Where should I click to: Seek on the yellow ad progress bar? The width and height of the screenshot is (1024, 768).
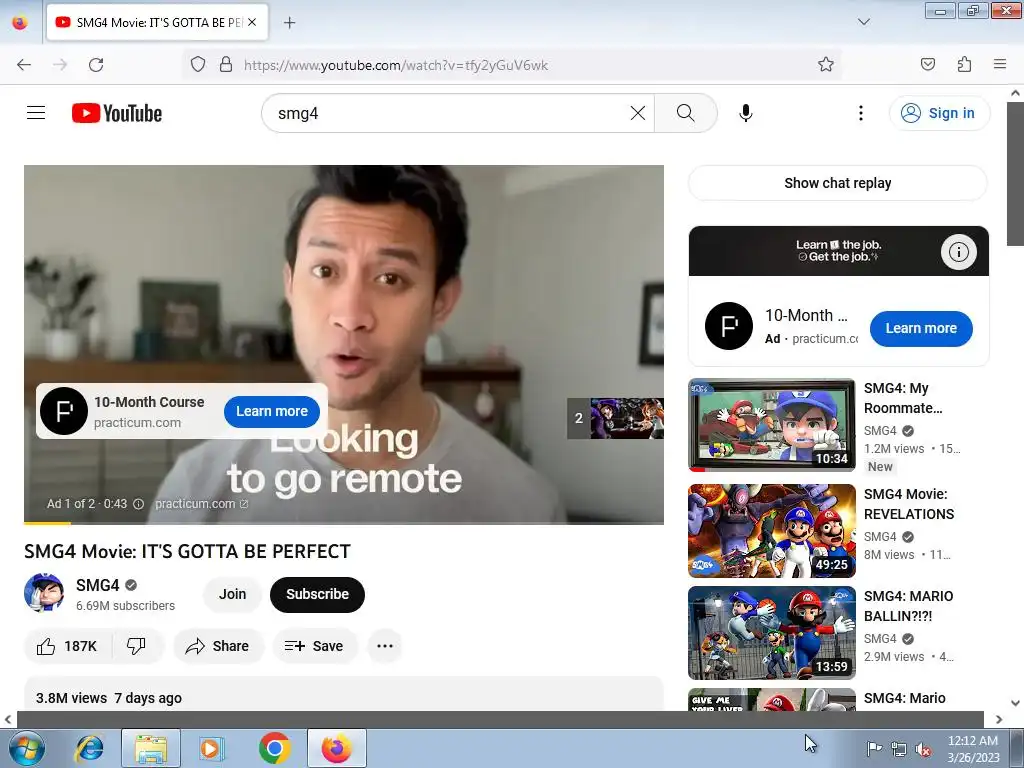pyautogui.click(x=344, y=523)
